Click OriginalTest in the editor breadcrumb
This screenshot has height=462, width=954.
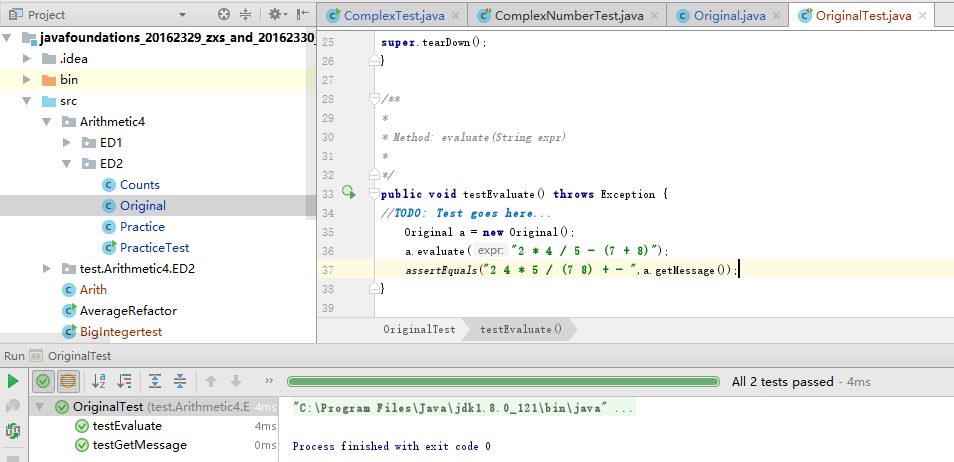[419, 329]
